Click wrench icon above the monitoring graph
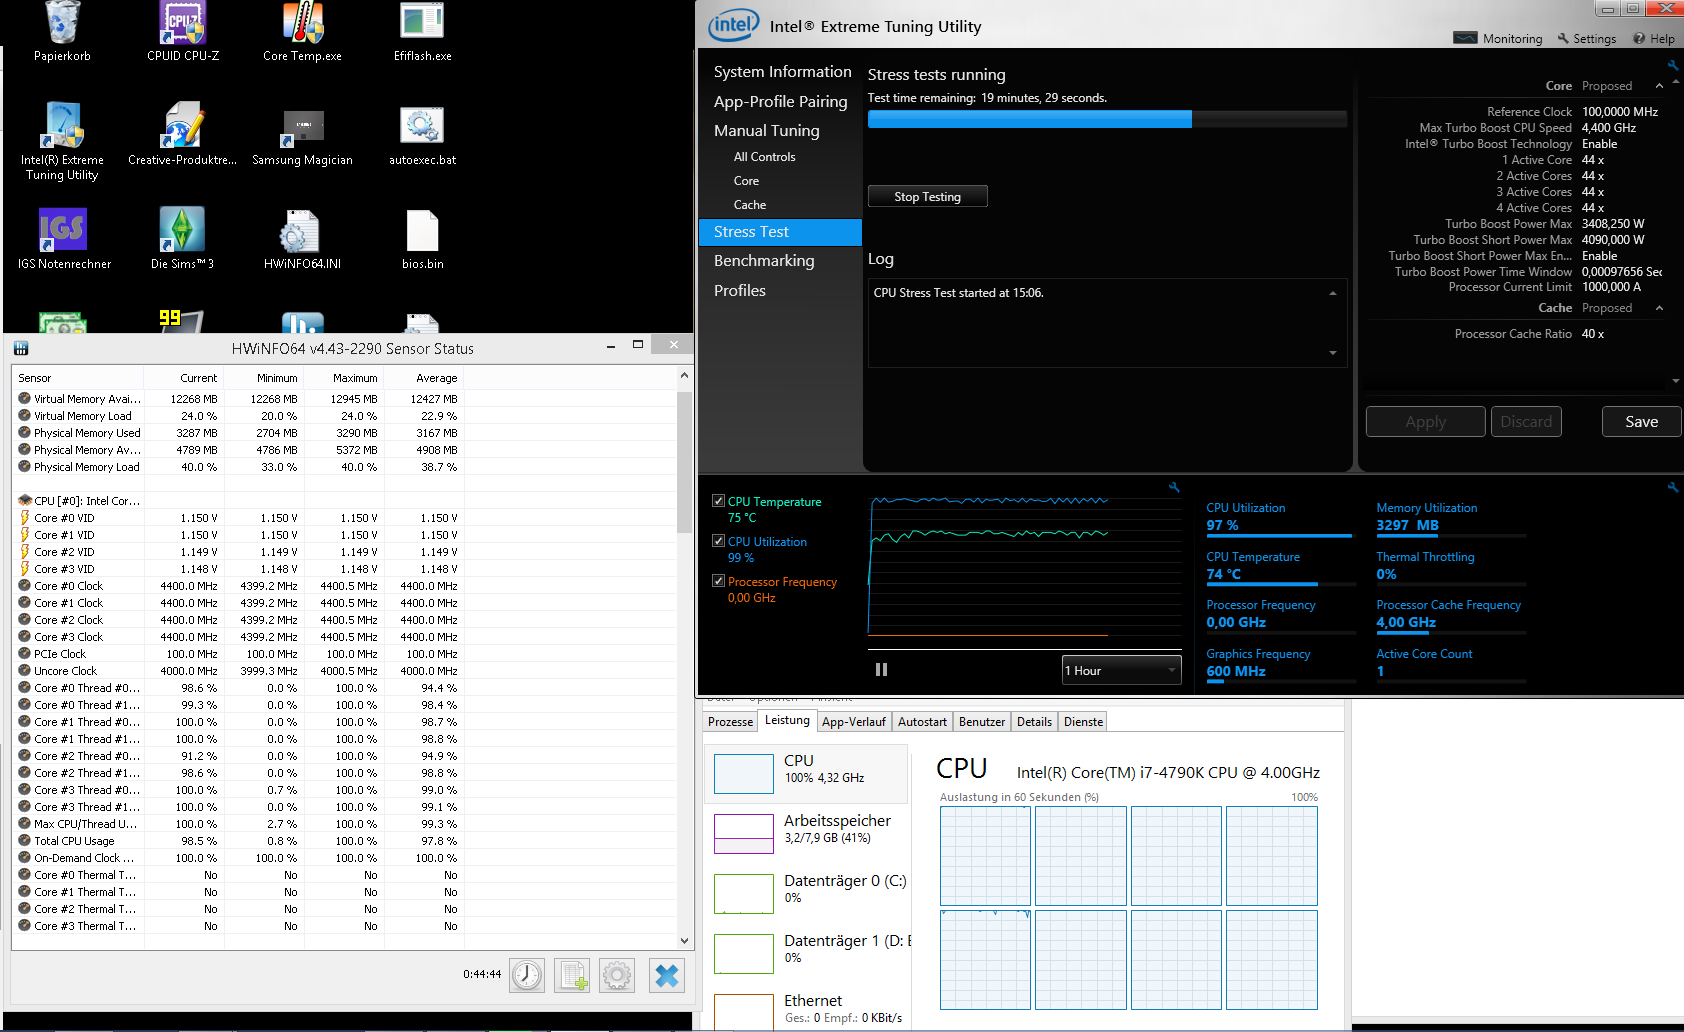1684x1032 pixels. 1175,487
